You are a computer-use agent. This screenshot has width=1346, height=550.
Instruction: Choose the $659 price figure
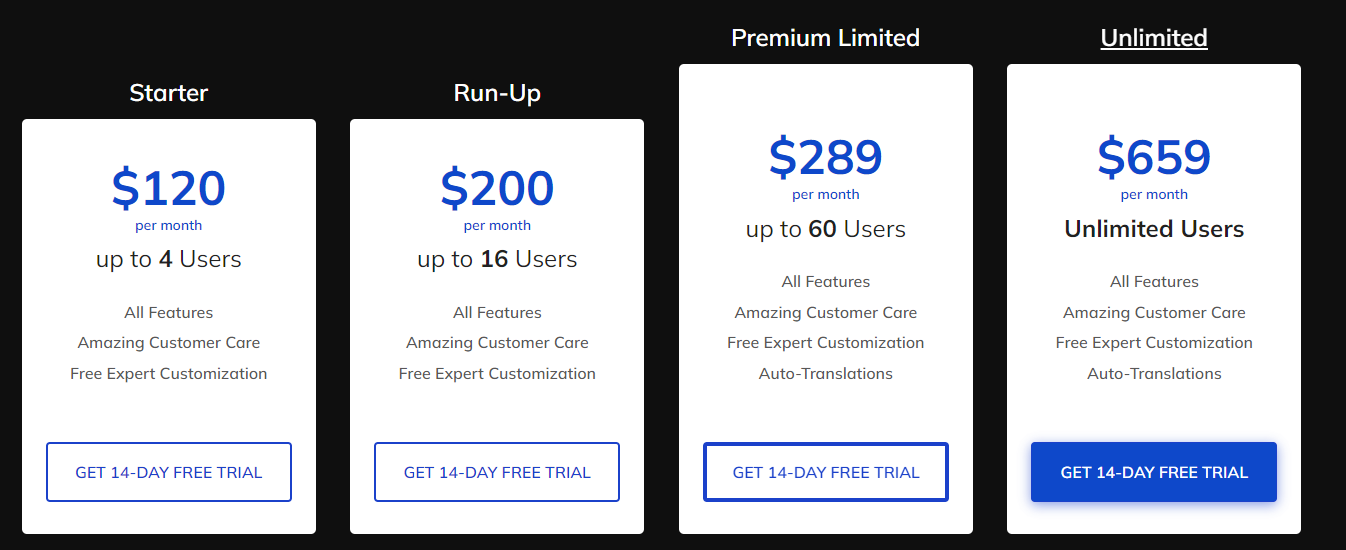point(1154,157)
